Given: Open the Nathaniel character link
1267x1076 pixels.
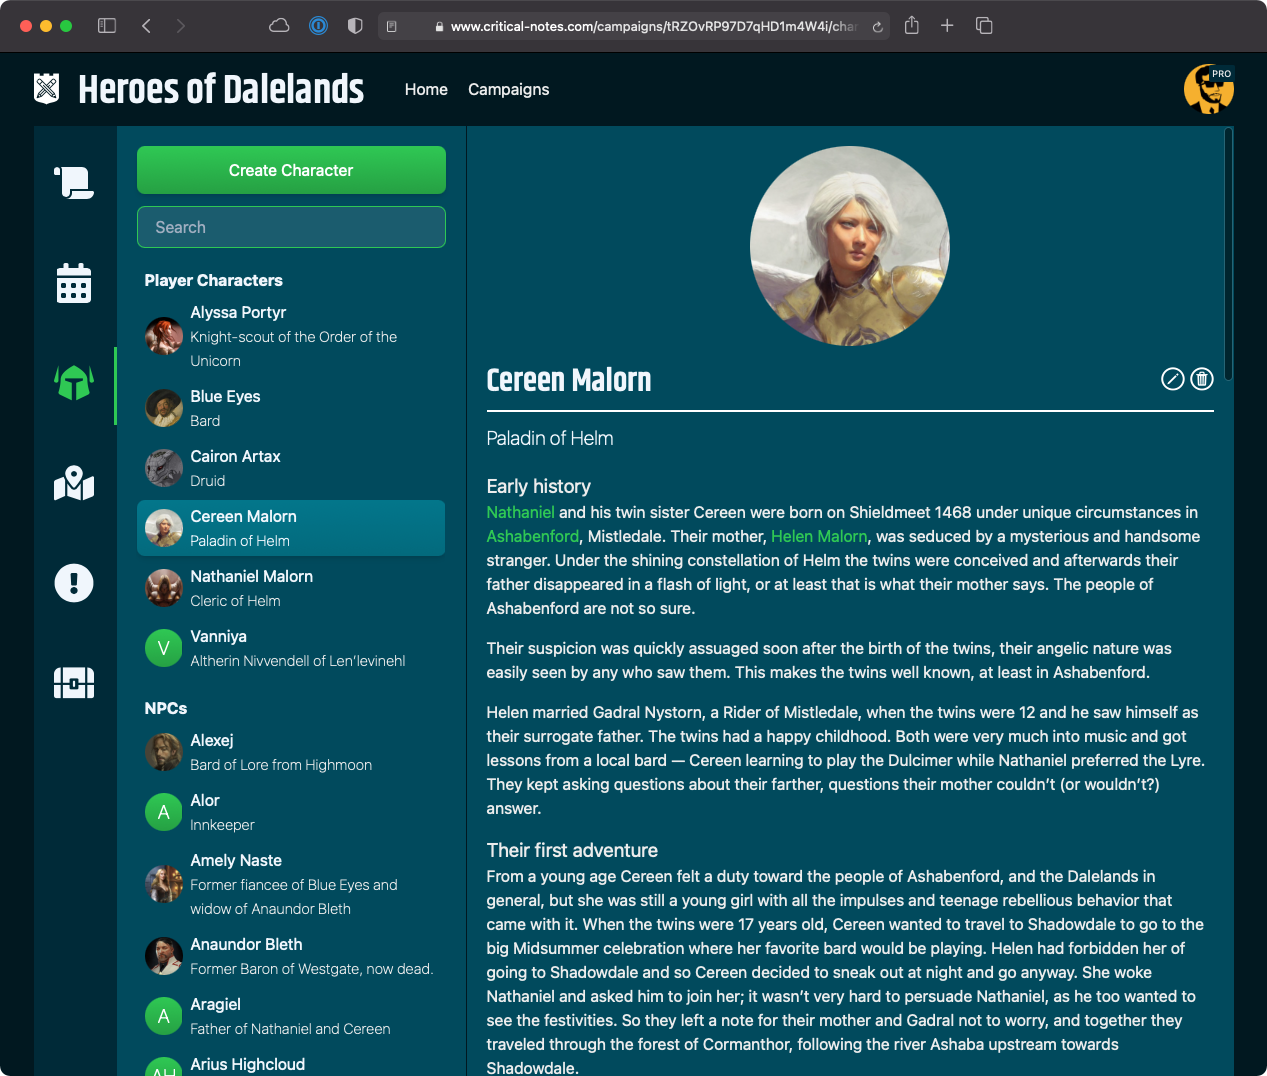Looking at the screenshot, I should point(520,512).
